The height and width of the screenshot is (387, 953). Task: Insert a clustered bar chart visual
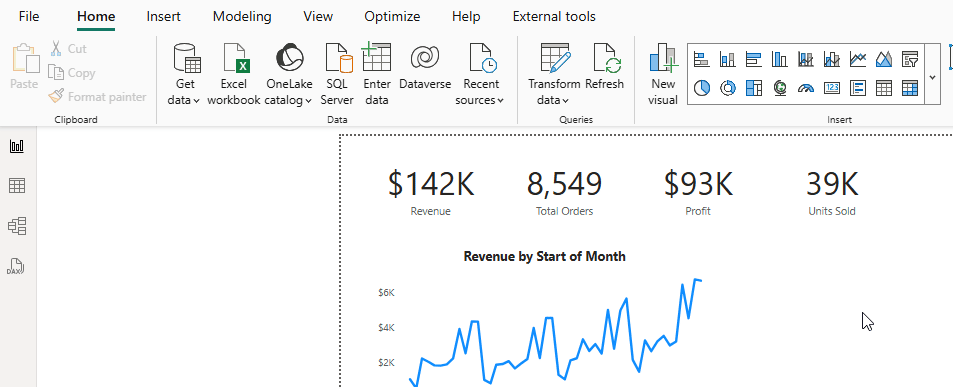(754, 59)
